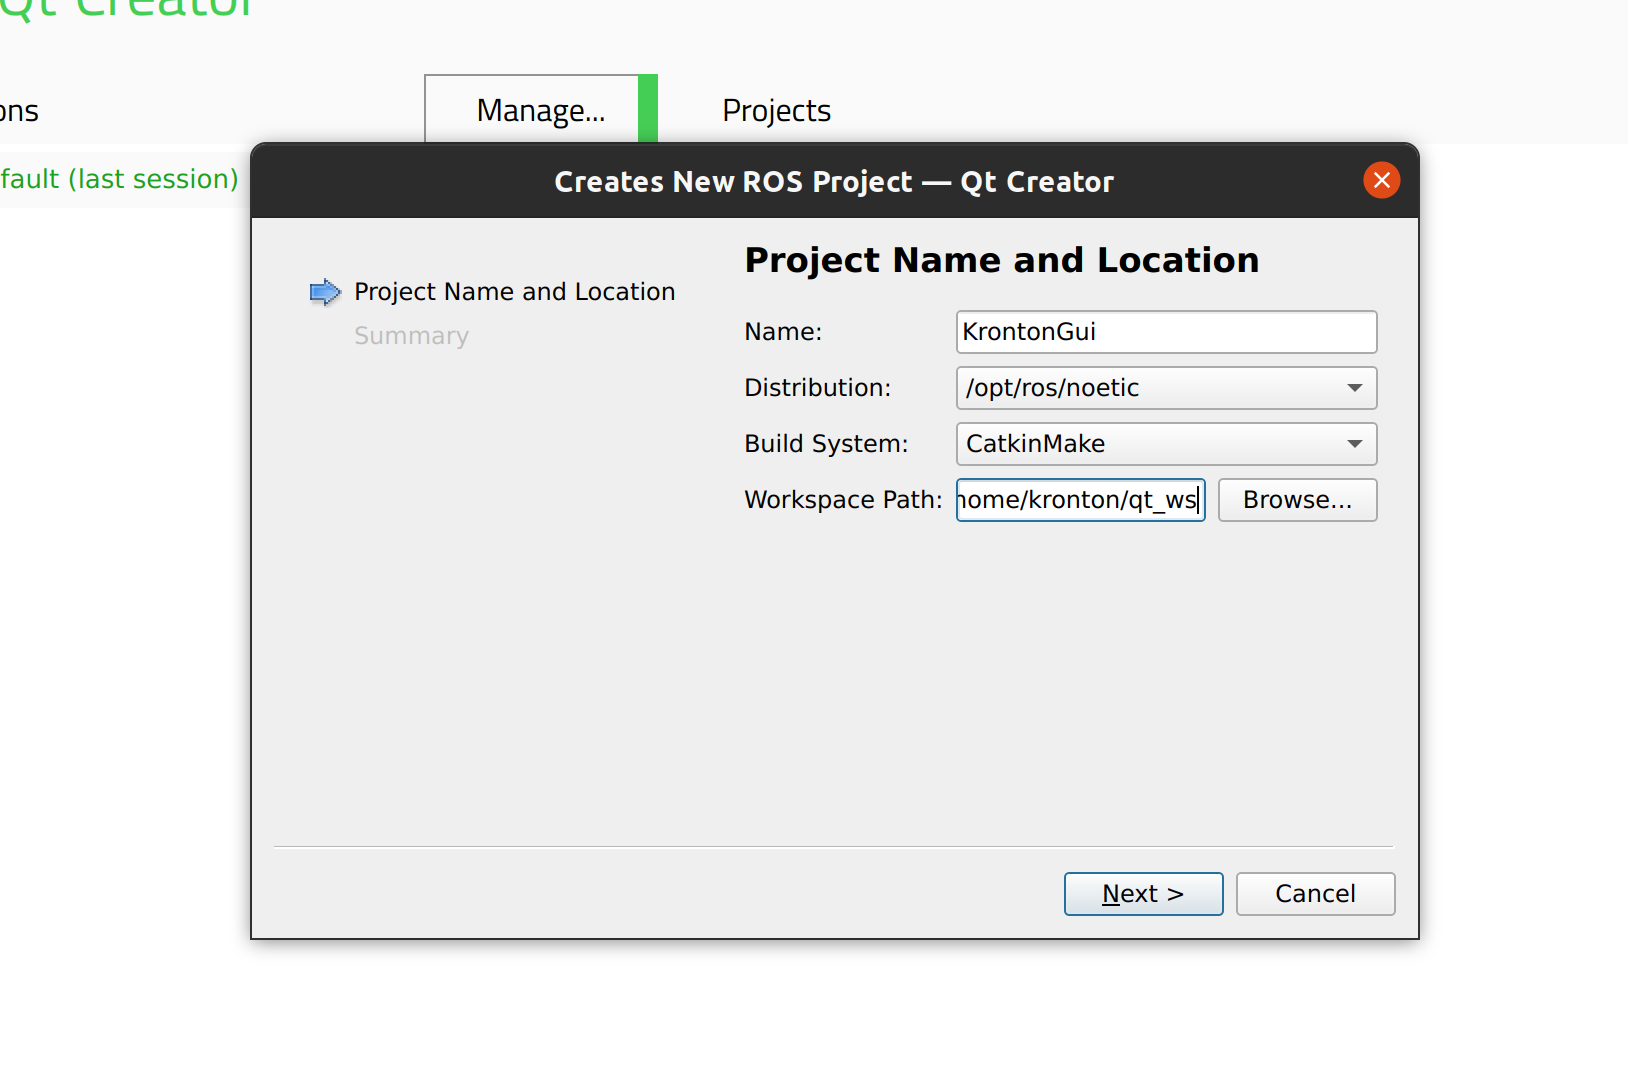Click the Name field containing KrontonGui
1628x1068 pixels.
pyautogui.click(x=1166, y=332)
